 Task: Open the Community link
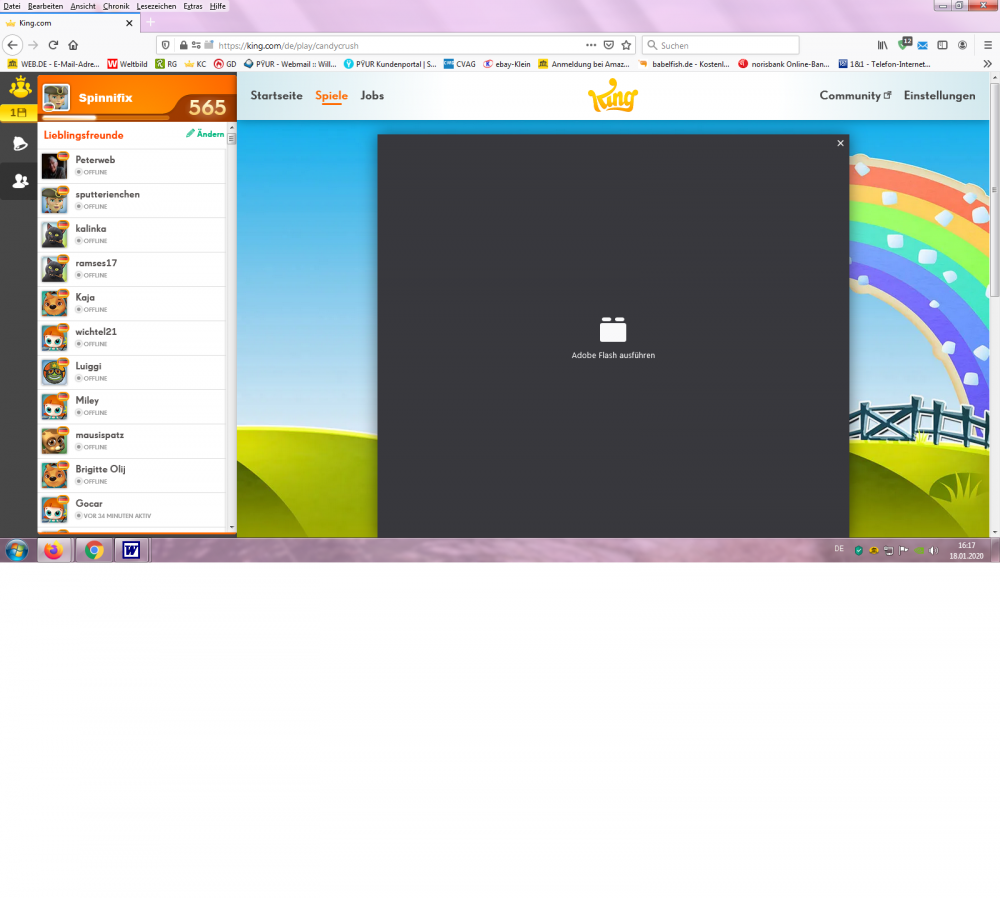point(855,96)
